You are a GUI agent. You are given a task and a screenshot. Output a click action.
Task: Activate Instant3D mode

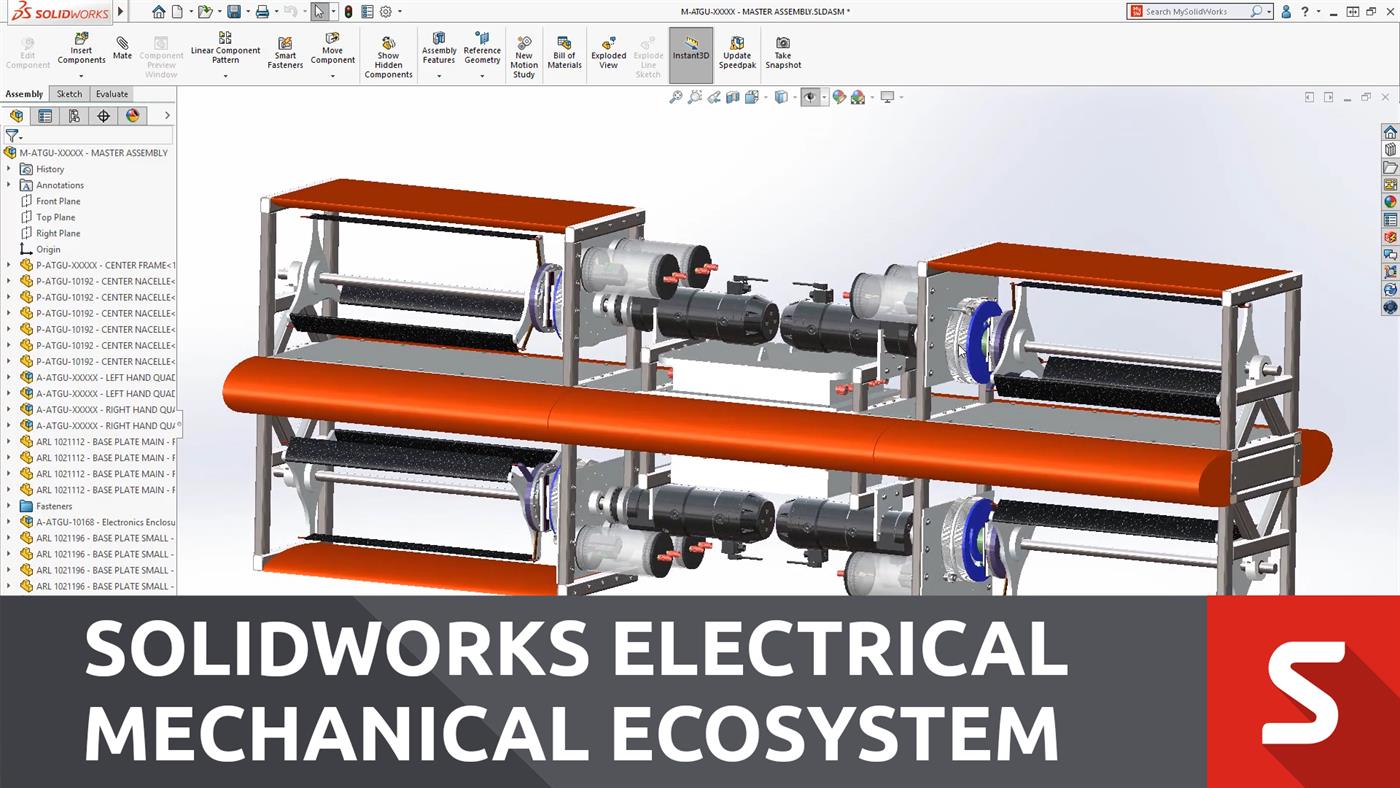tap(690, 52)
